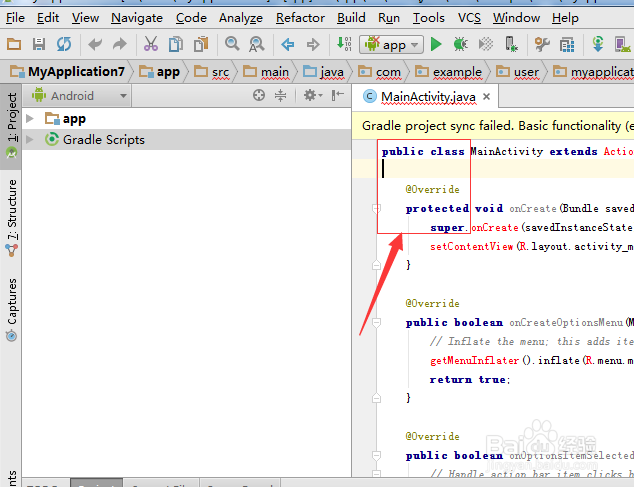
Task: Open the VCS menu
Action: [469, 18]
